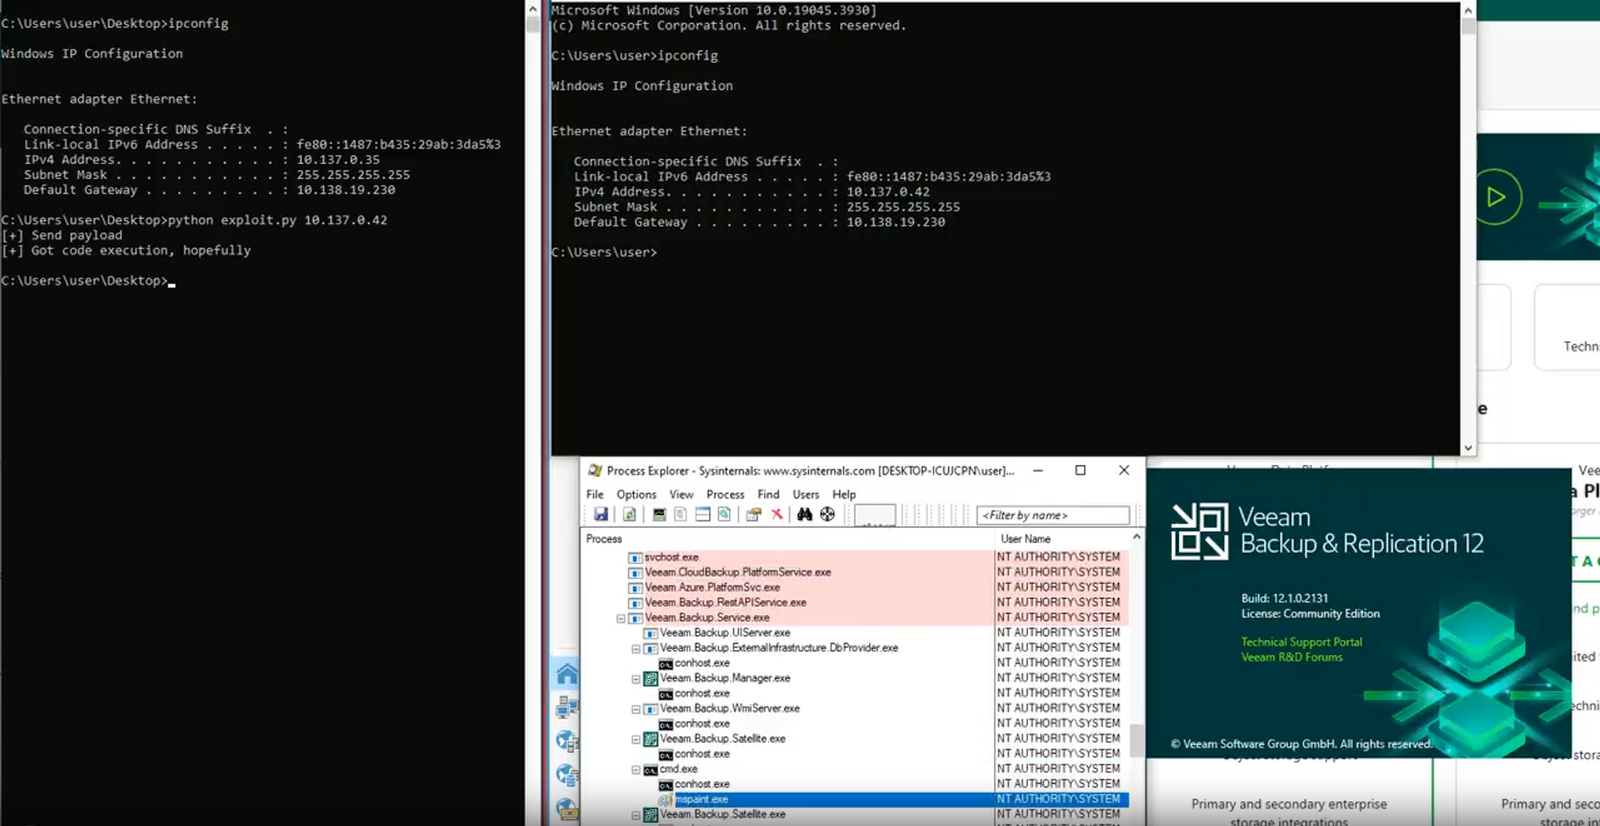Open System Information from the toolbar graph icon
This screenshot has width=1600, height=826.
point(659,514)
